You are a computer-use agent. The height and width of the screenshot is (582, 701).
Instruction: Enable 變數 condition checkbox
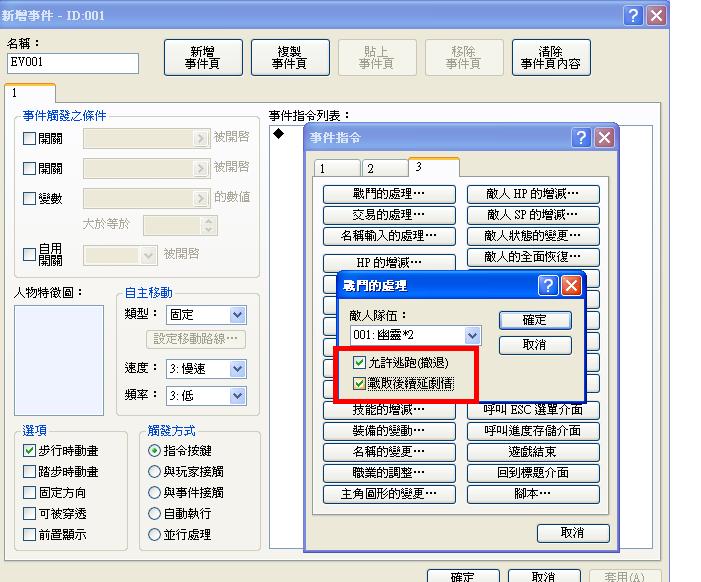[29, 198]
